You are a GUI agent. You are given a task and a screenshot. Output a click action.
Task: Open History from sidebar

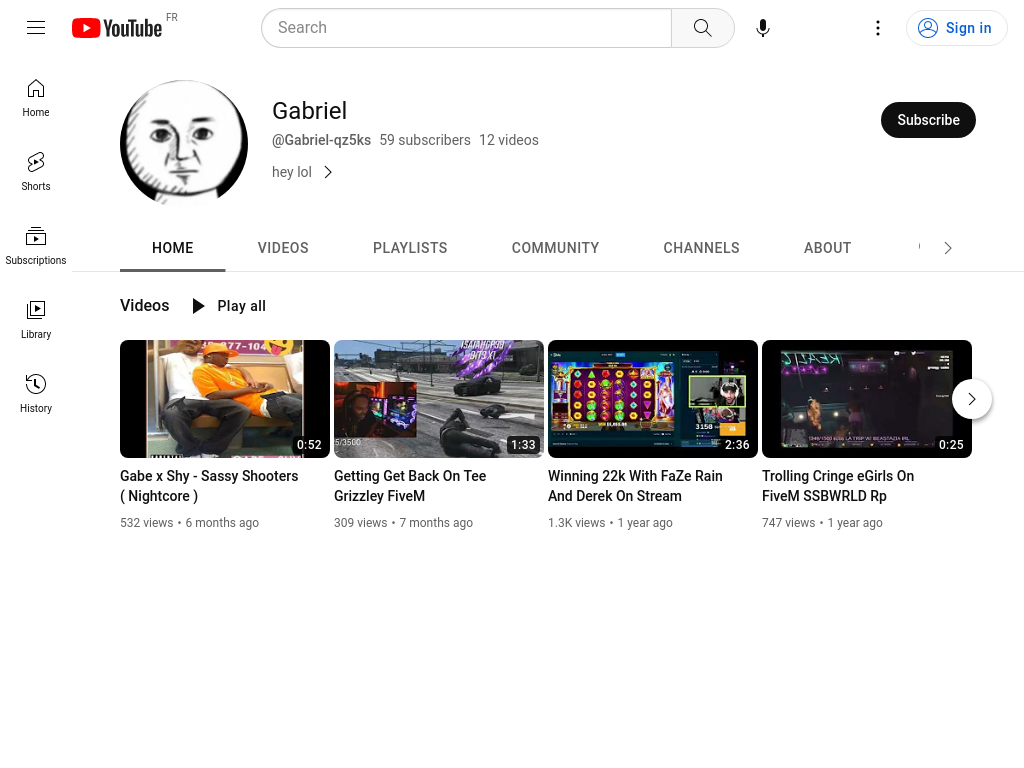coord(36,394)
